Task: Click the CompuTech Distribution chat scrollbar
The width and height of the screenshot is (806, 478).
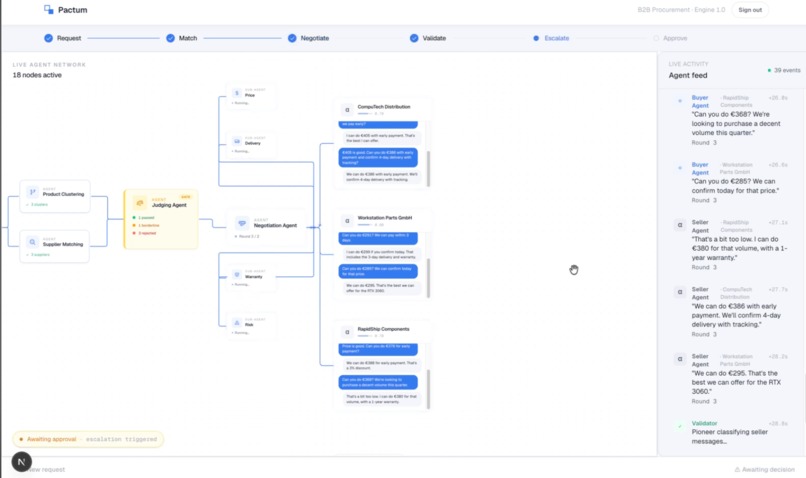Action: (x=428, y=169)
